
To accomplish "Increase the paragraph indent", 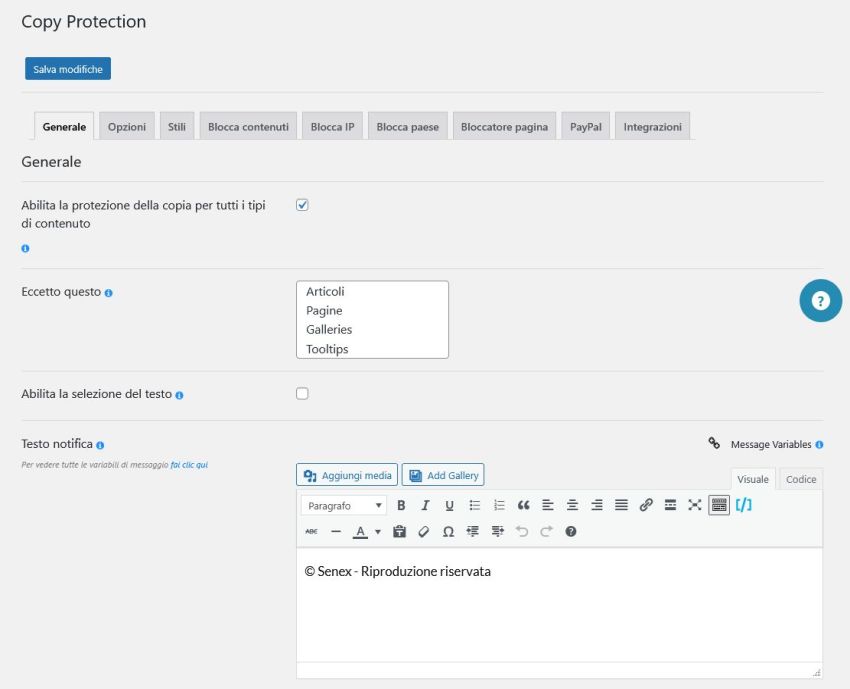I will point(498,531).
